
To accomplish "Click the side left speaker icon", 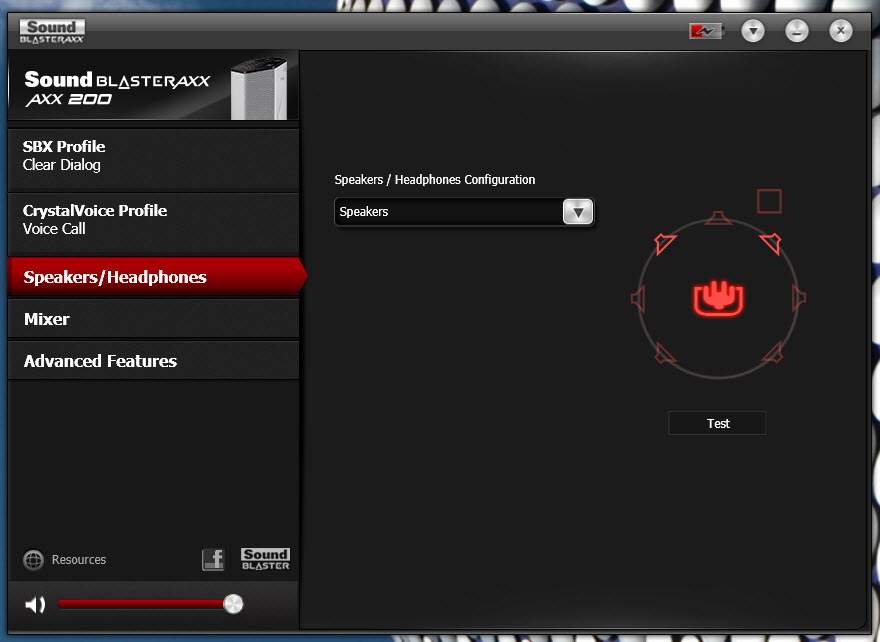I will pos(638,298).
